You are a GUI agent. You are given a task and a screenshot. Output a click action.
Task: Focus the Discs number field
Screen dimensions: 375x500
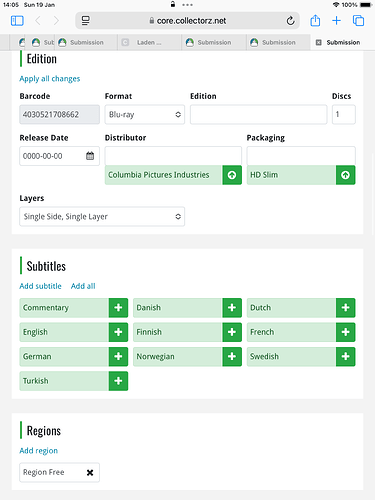point(344,114)
